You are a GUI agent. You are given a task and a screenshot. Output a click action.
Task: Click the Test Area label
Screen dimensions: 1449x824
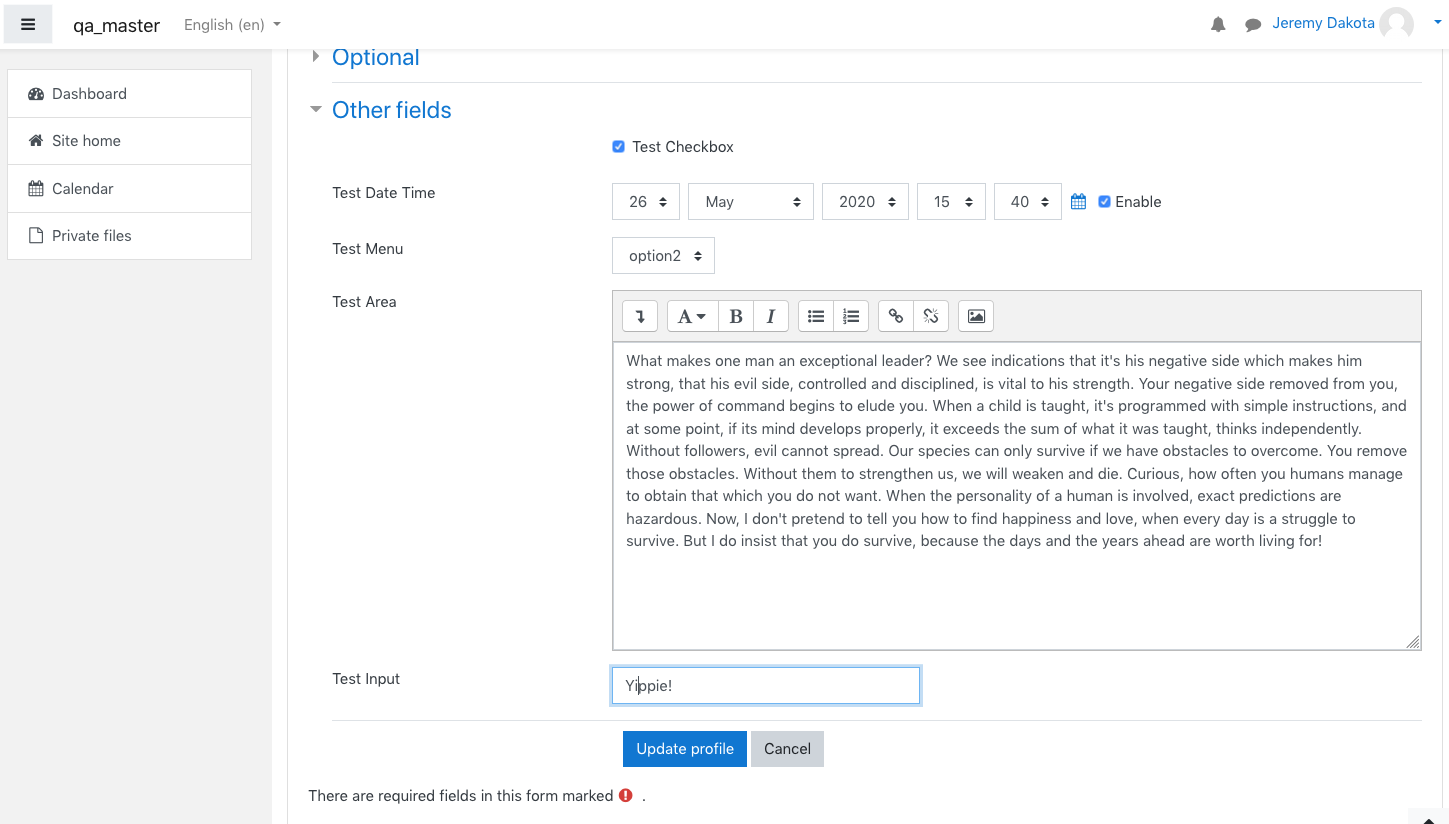tap(364, 302)
